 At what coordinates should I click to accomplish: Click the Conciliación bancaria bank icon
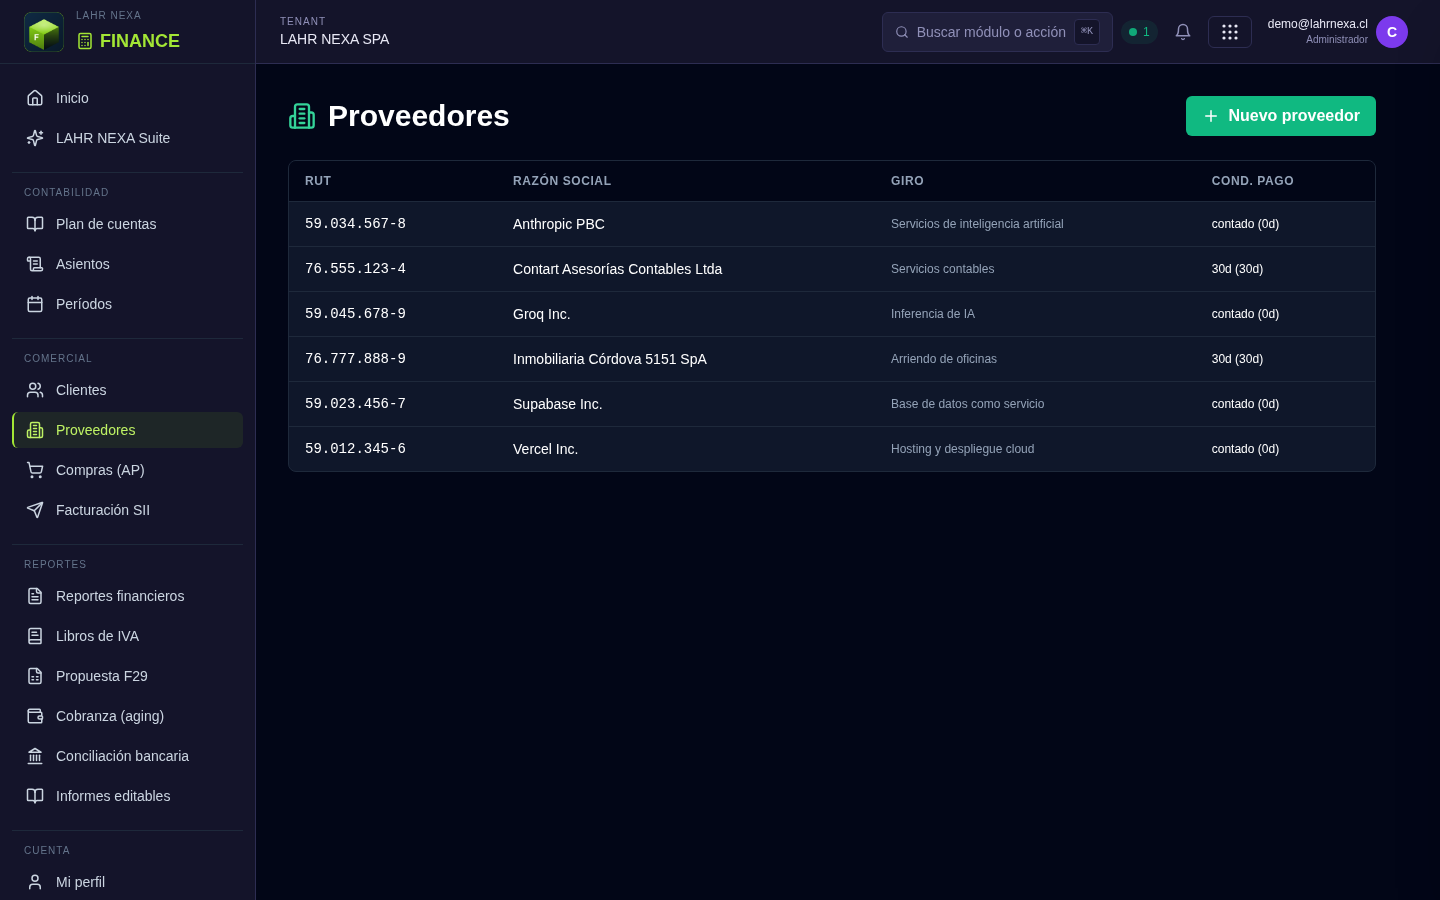35,756
